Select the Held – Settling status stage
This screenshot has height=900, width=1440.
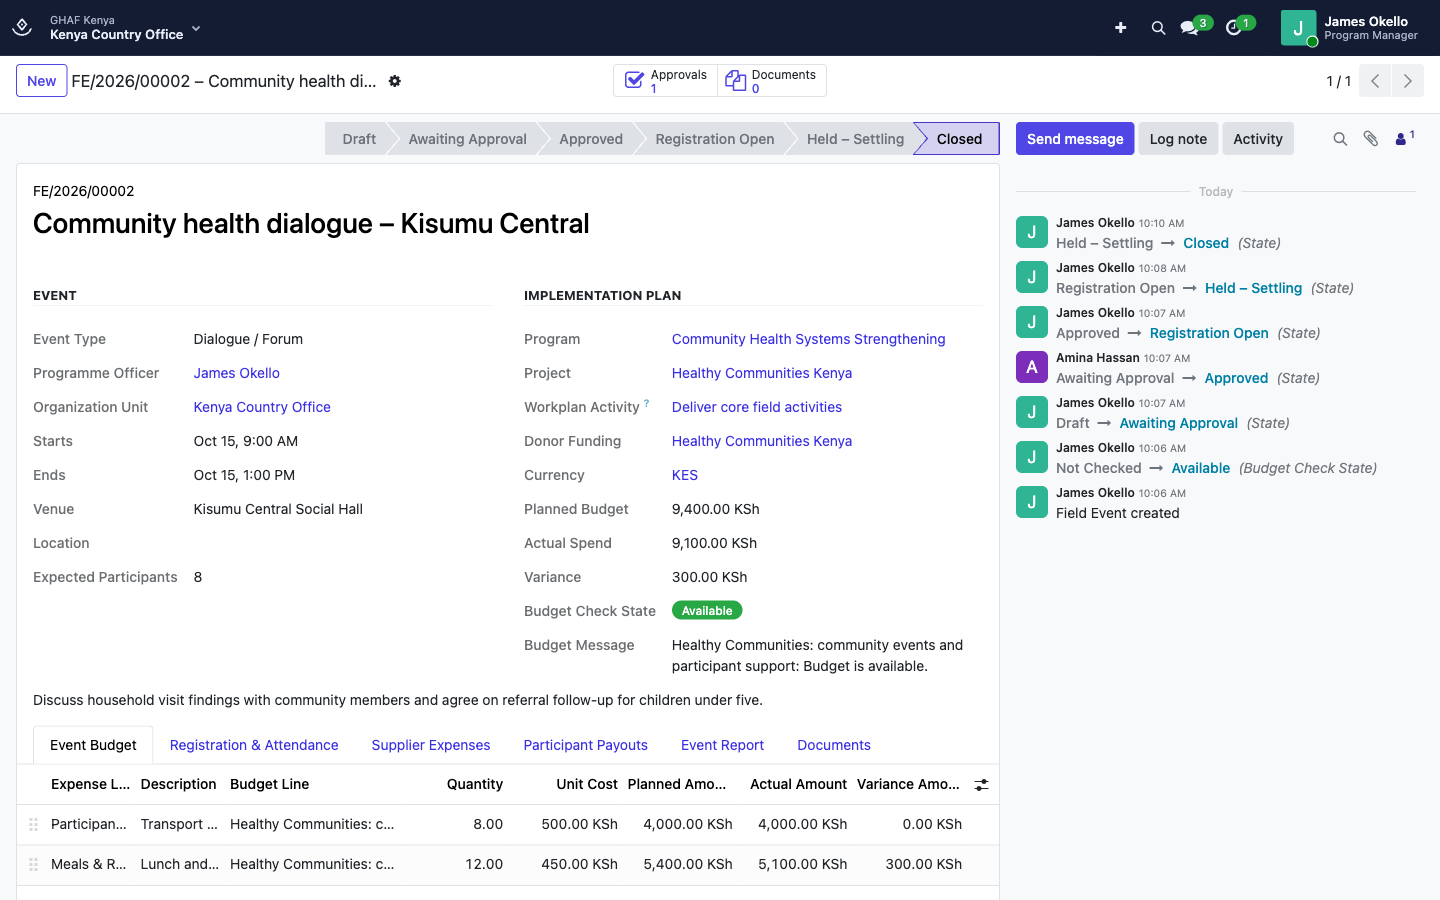point(855,139)
